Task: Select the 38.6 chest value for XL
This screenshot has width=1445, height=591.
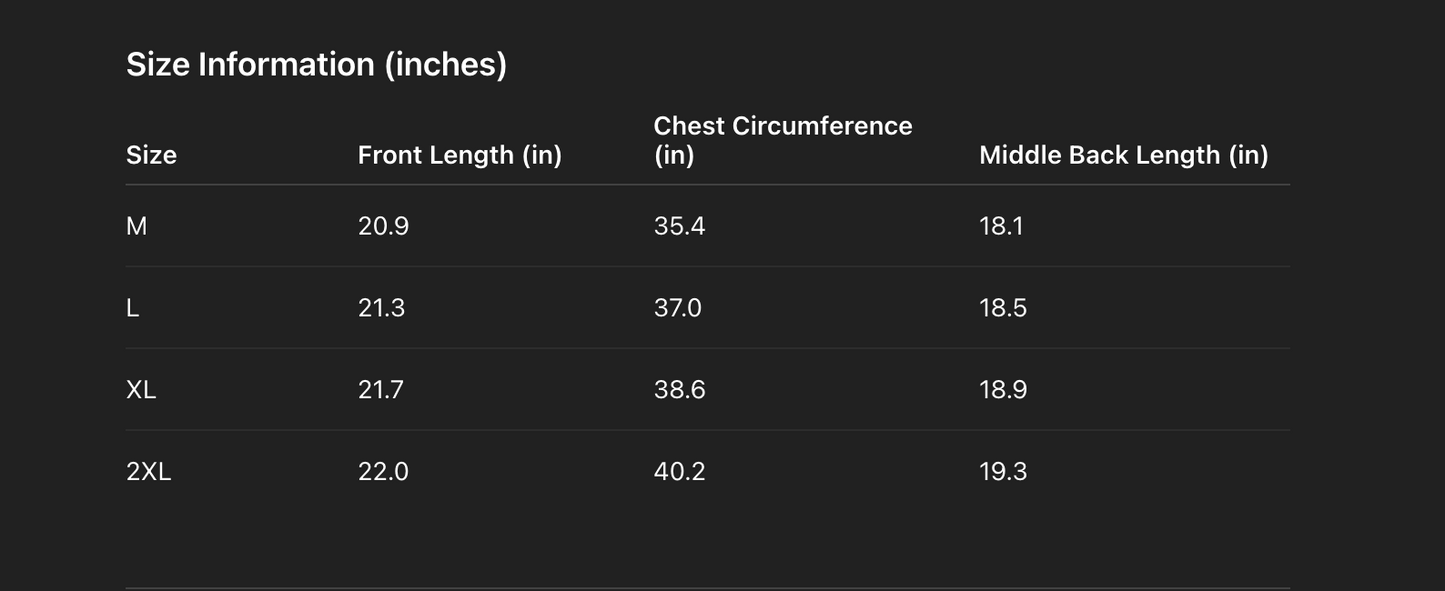Action: [679, 390]
